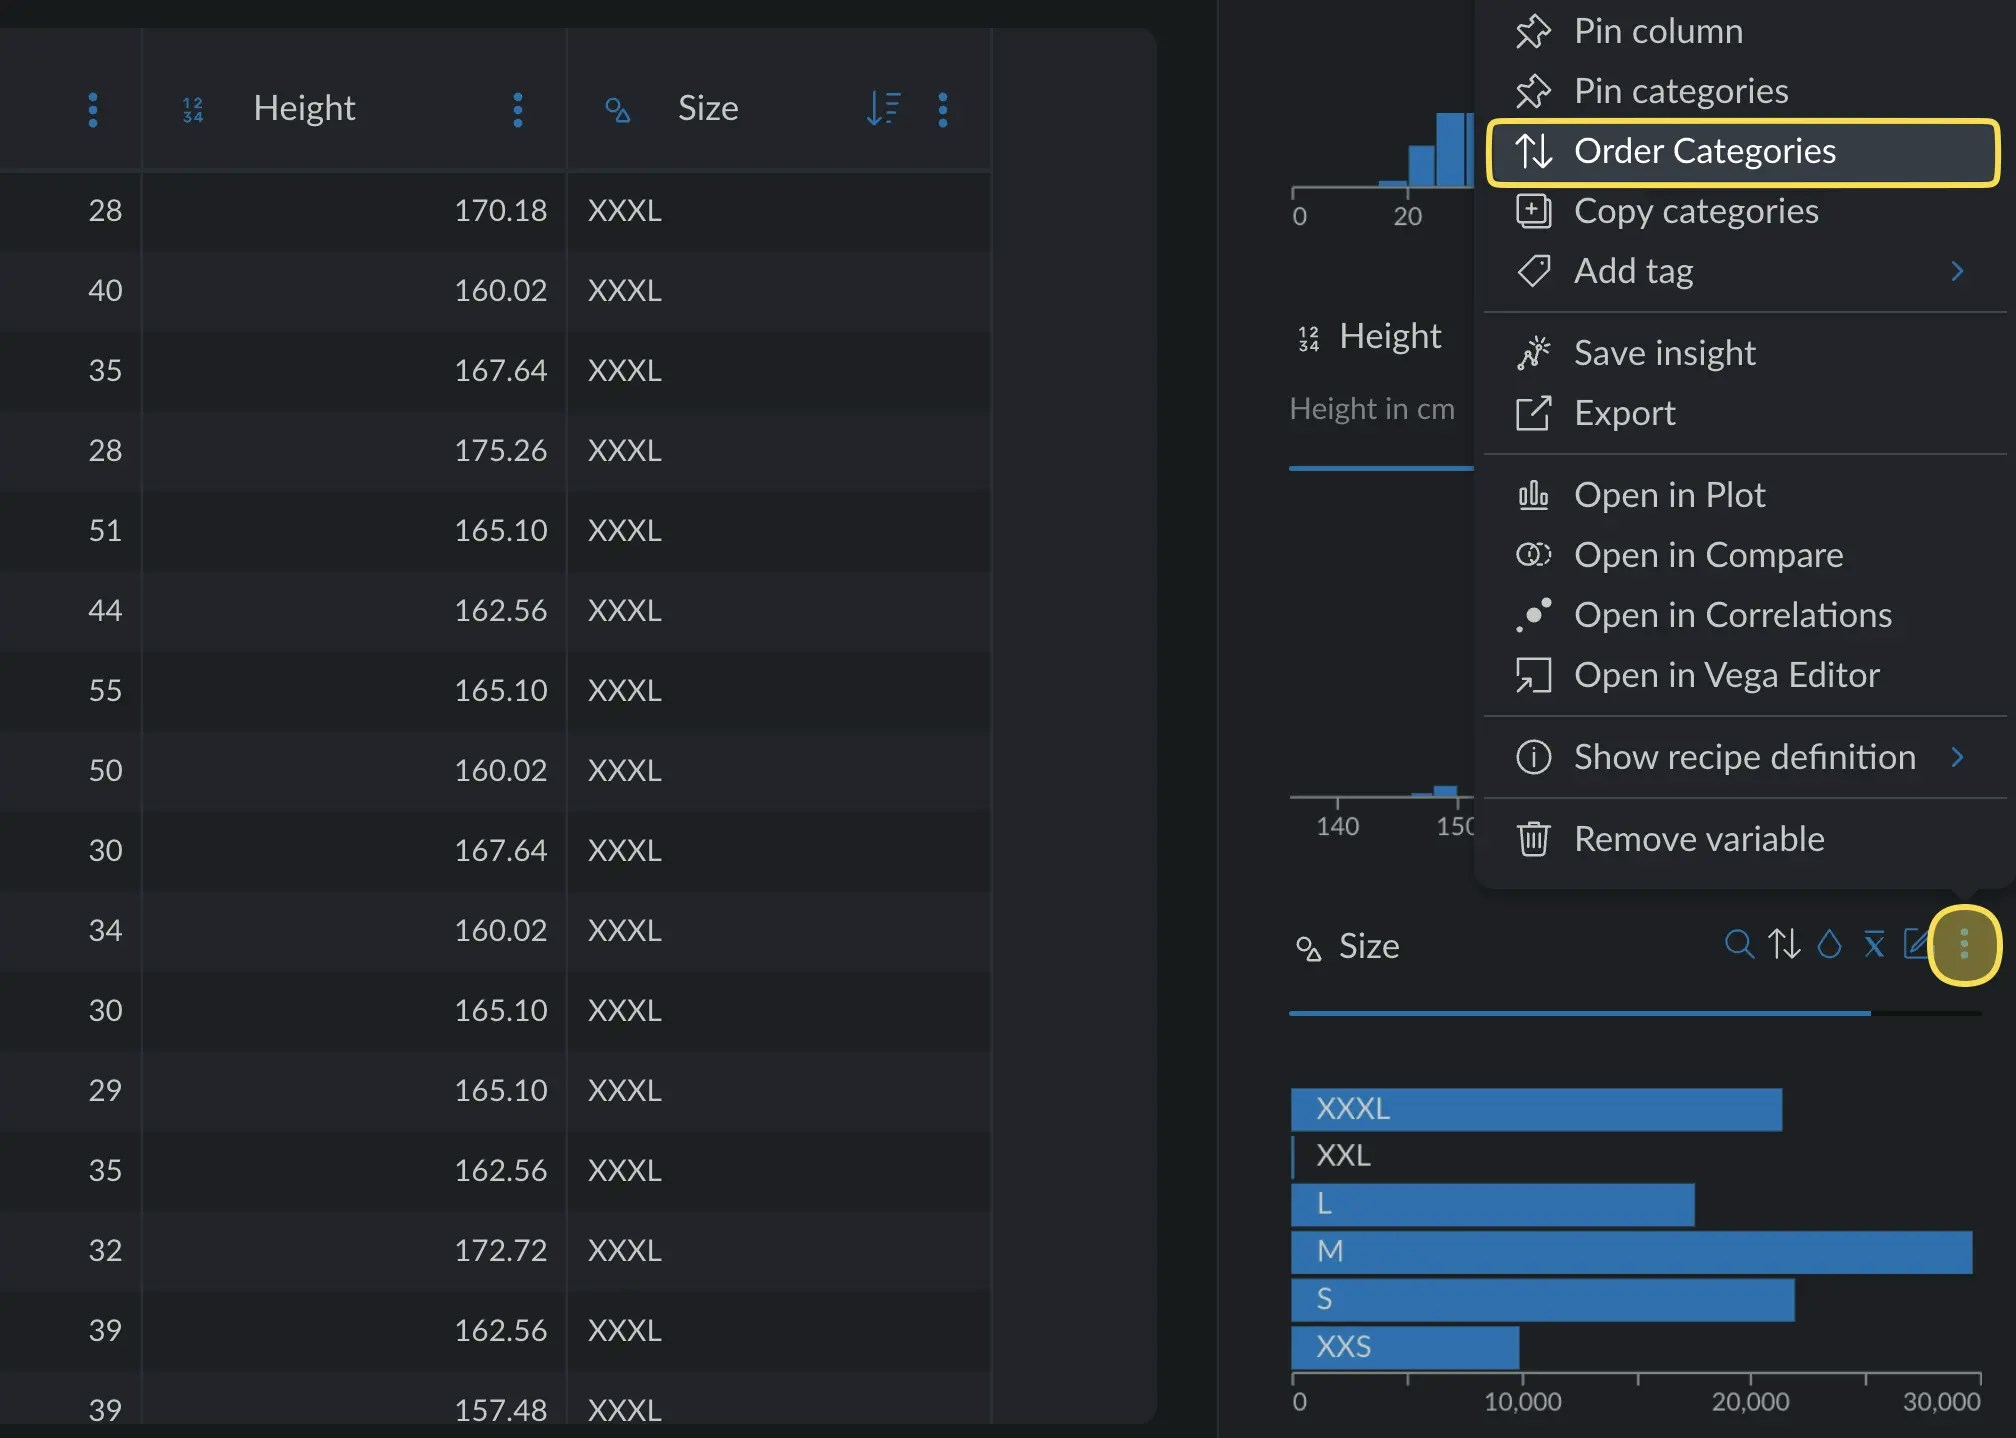The width and height of the screenshot is (2016, 1438).
Task: Click the M category bar
Action: tap(1630, 1252)
